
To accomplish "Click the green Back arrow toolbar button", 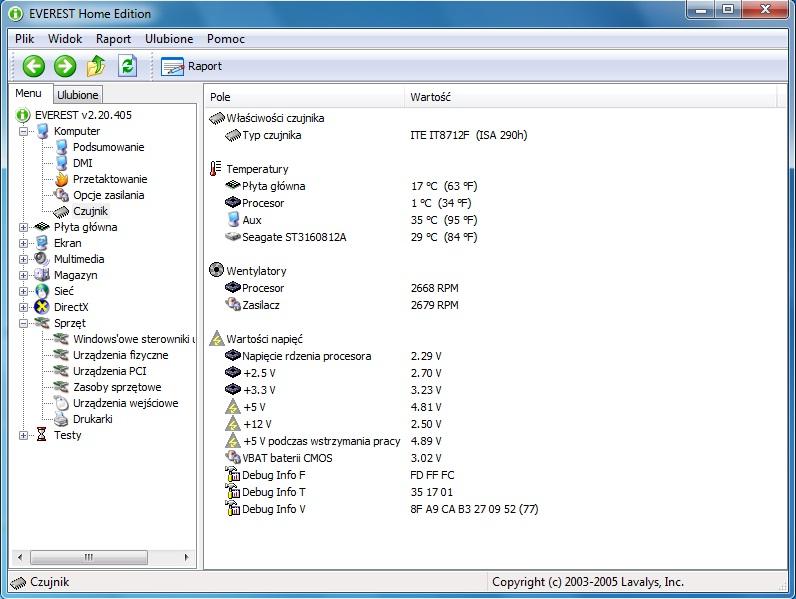I will click(x=34, y=66).
